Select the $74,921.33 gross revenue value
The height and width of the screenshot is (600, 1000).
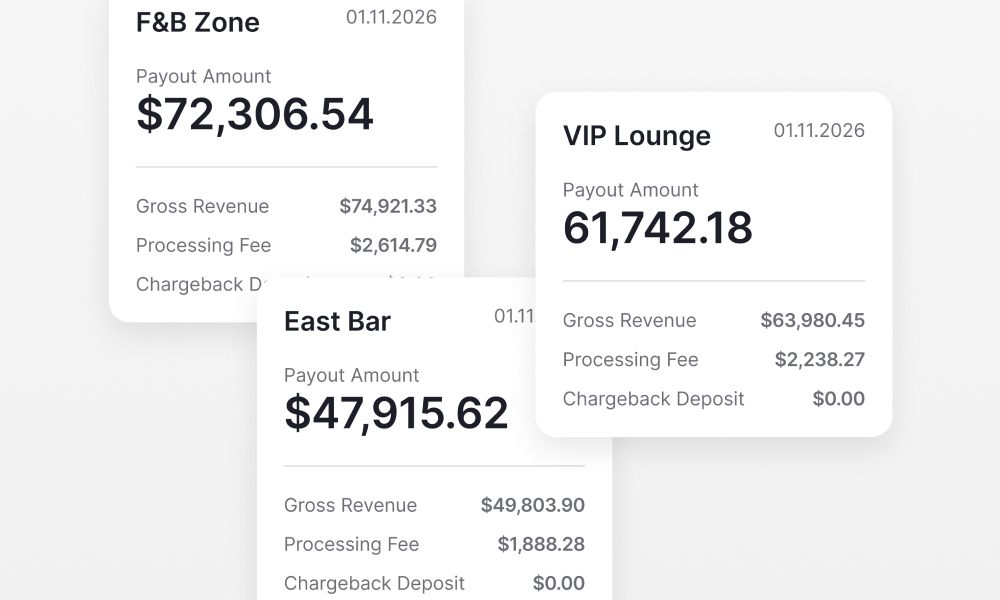point(388,206)
